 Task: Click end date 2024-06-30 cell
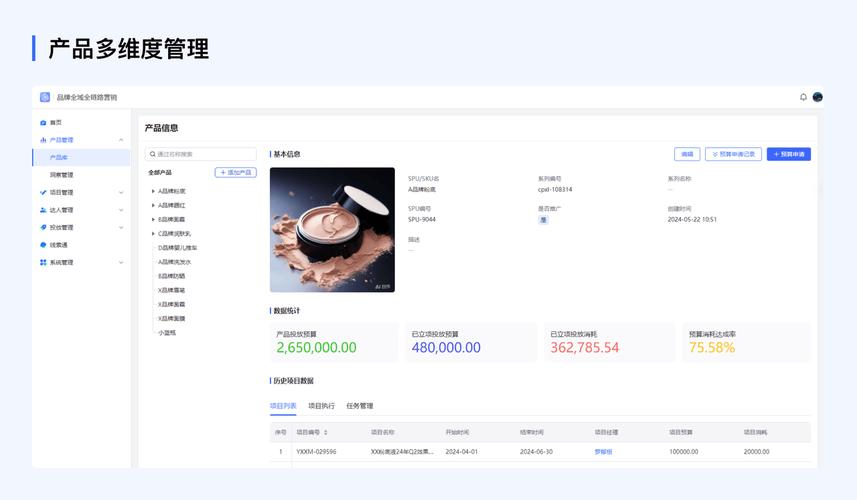click(536, 452)
